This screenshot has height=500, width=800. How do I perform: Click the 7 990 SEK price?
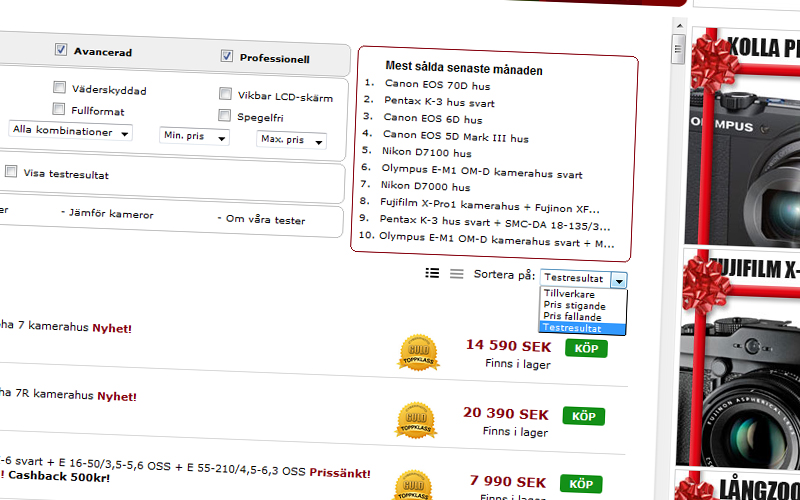pos(508,481)
